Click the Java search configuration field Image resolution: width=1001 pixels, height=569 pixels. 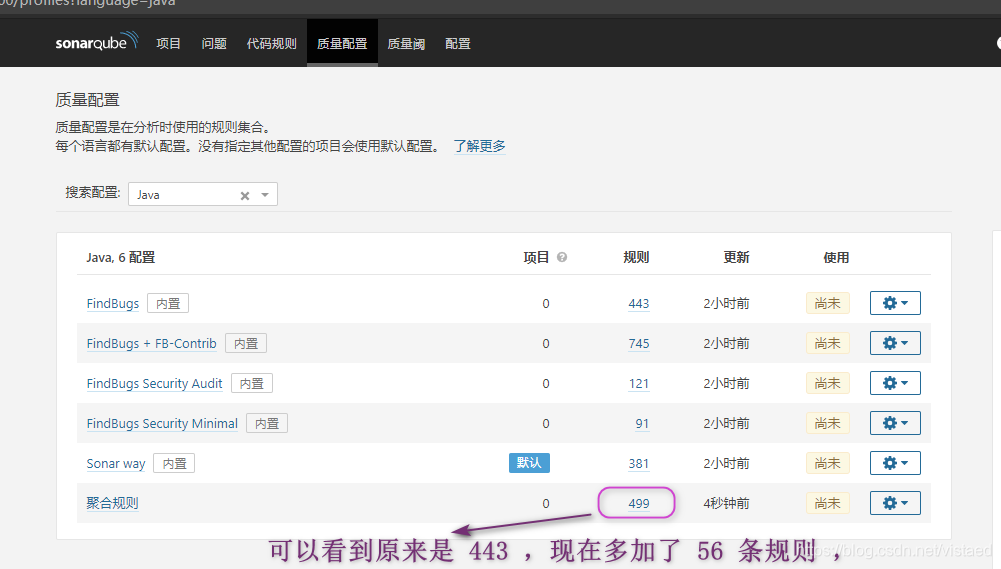coord(202,194)
